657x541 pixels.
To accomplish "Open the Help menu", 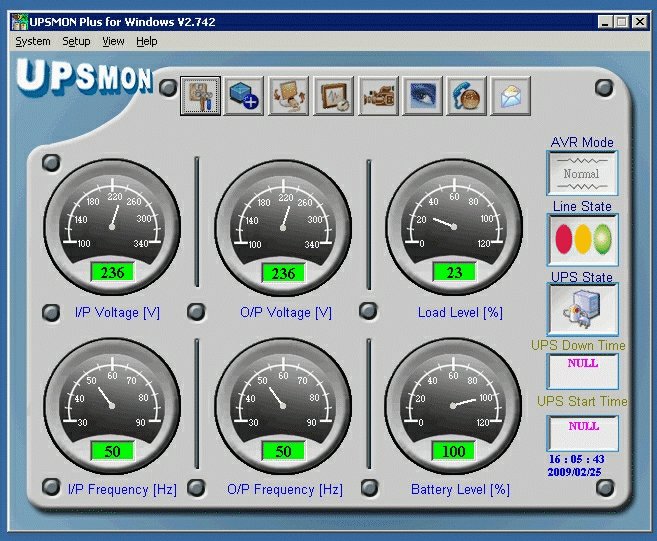I will point(147,41).
